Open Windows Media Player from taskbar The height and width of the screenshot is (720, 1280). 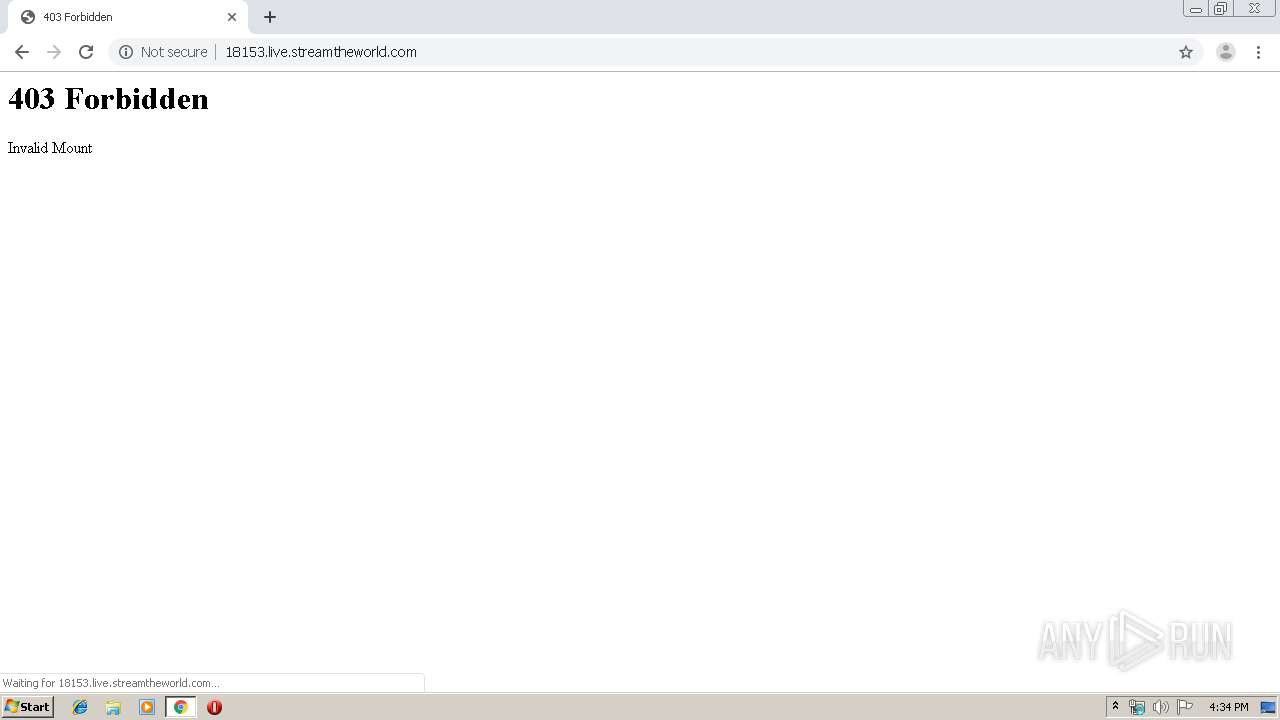click(x=147, y=707)
